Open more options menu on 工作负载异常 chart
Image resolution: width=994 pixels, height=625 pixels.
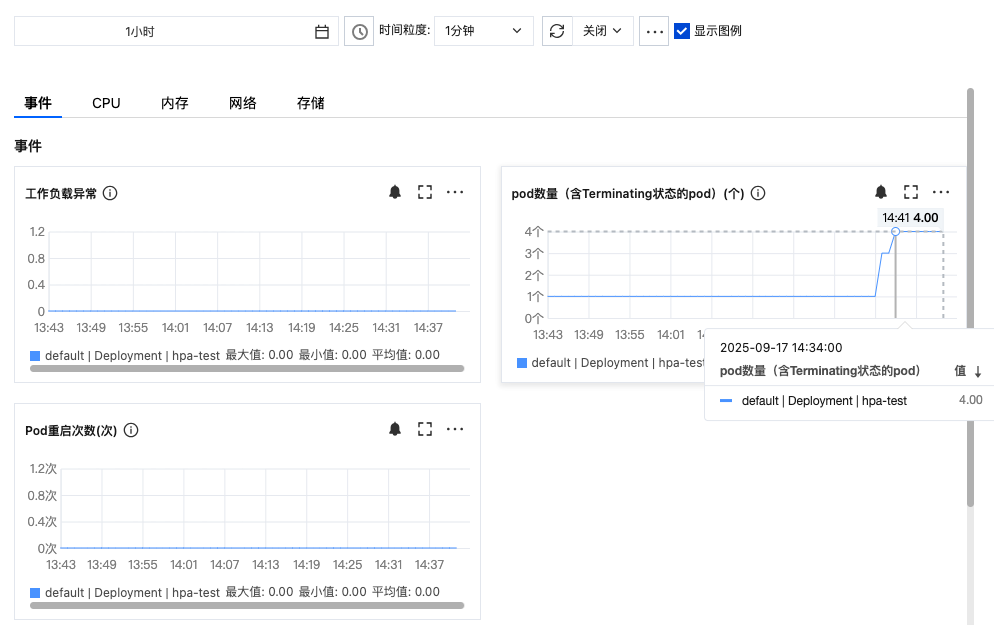[455, 192]
